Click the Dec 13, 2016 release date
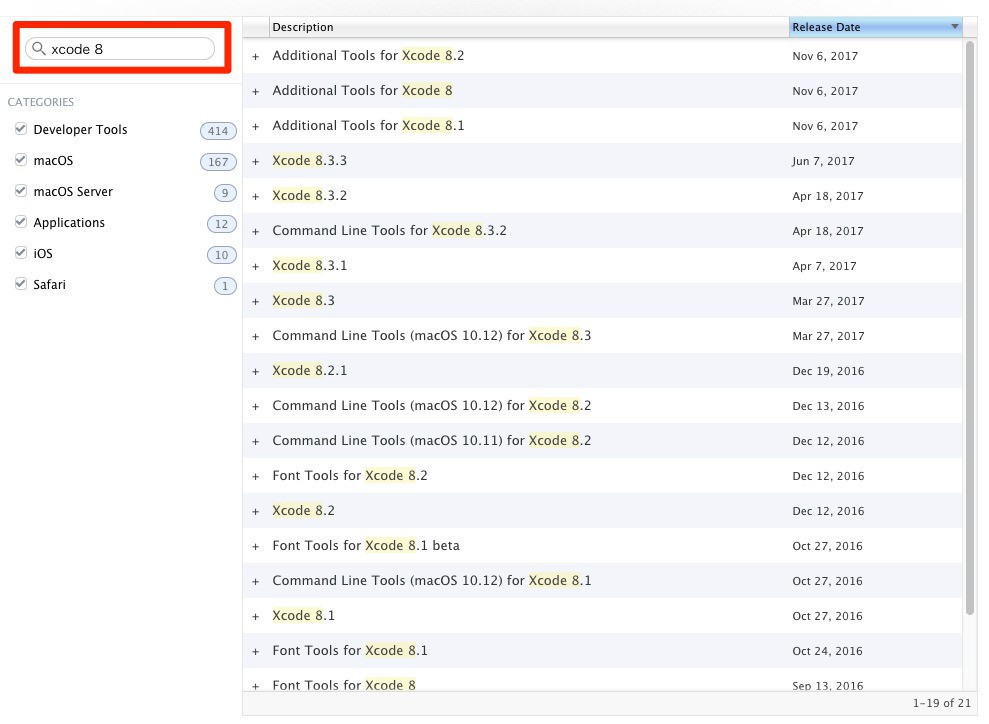989x724 pixels. coord(828,406)
